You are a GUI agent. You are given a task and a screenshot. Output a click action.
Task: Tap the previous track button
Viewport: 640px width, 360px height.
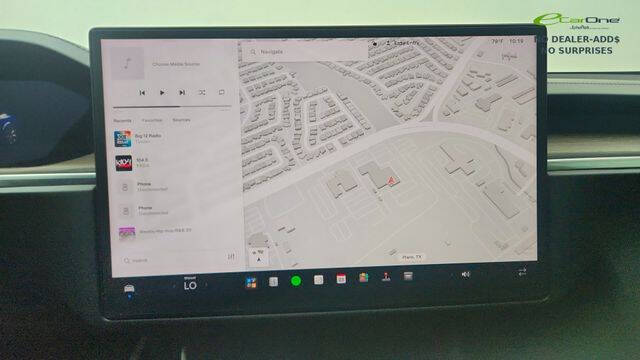[x=142, y=93]
